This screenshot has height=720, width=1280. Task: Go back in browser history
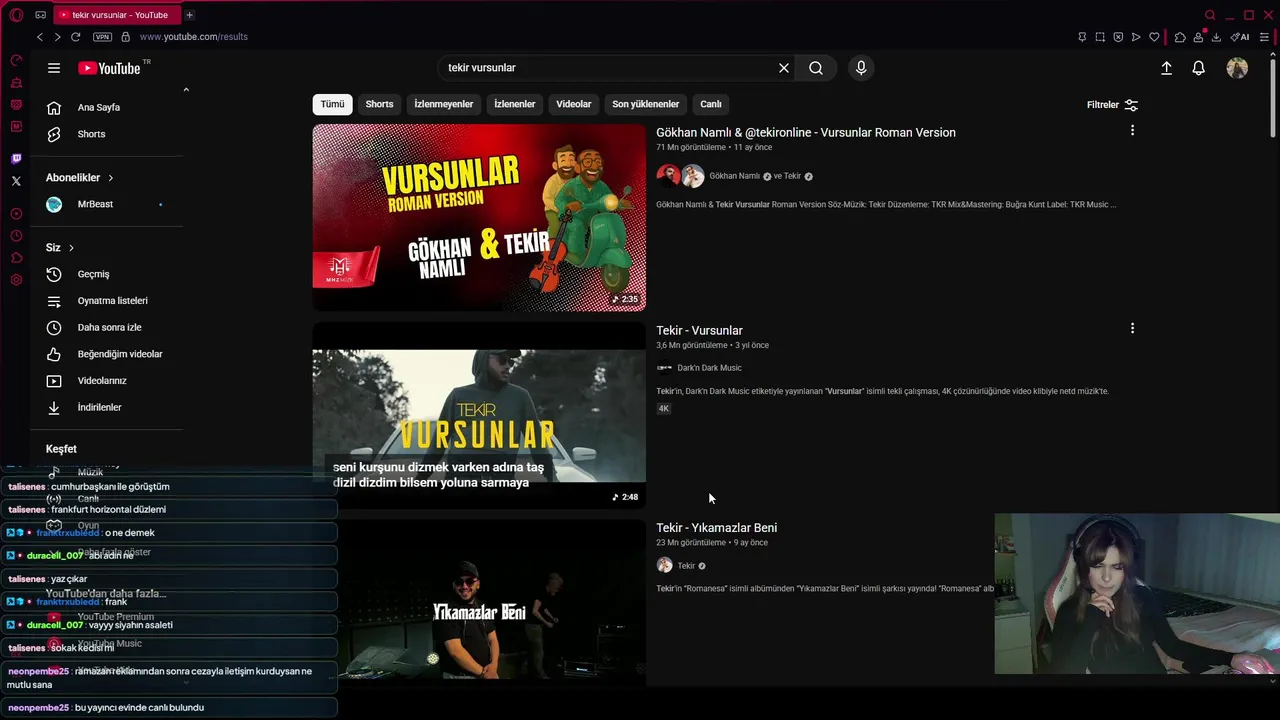point(40,37)
